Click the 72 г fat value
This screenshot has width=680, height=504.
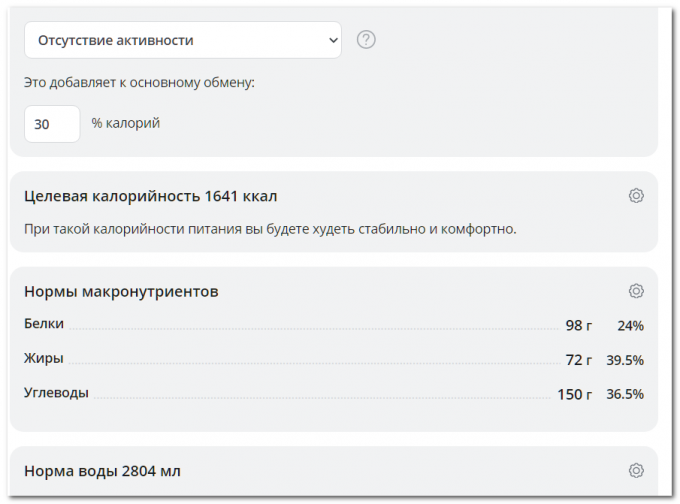click(578, 360)
